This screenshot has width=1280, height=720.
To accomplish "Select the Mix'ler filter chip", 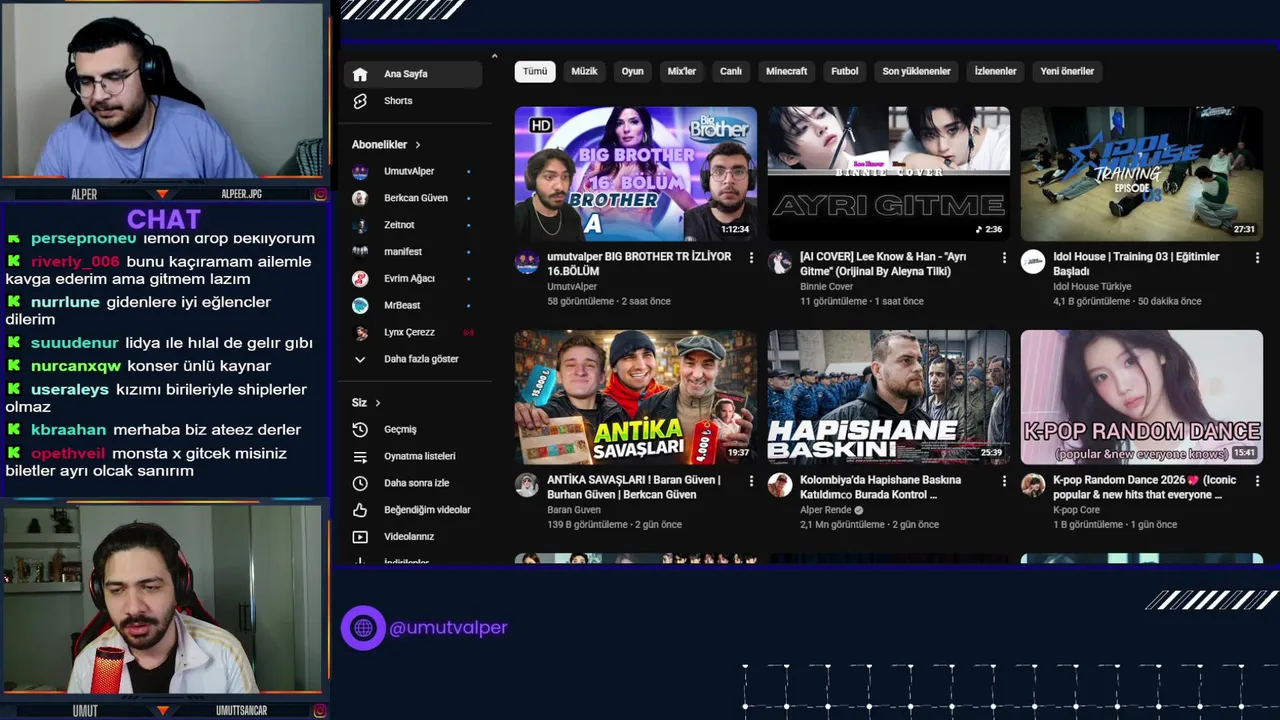I will 682,71.
